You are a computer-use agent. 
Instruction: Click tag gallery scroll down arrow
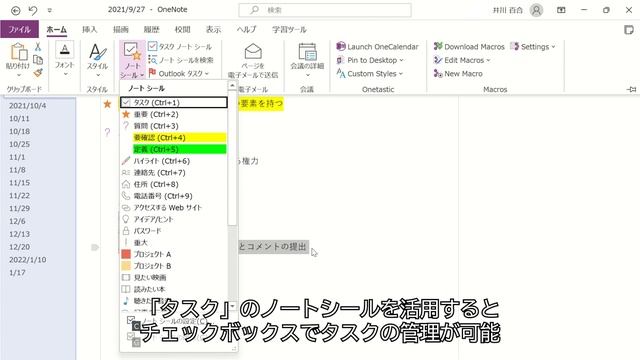point(232,306)
